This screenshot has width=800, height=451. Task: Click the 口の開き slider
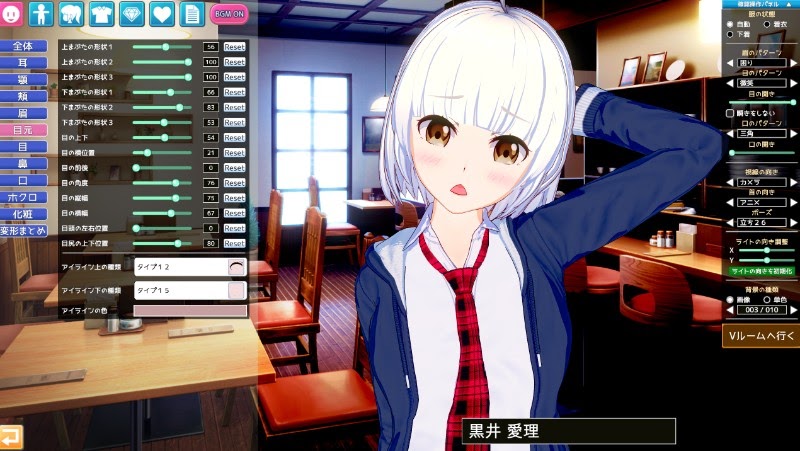[762, 153]
